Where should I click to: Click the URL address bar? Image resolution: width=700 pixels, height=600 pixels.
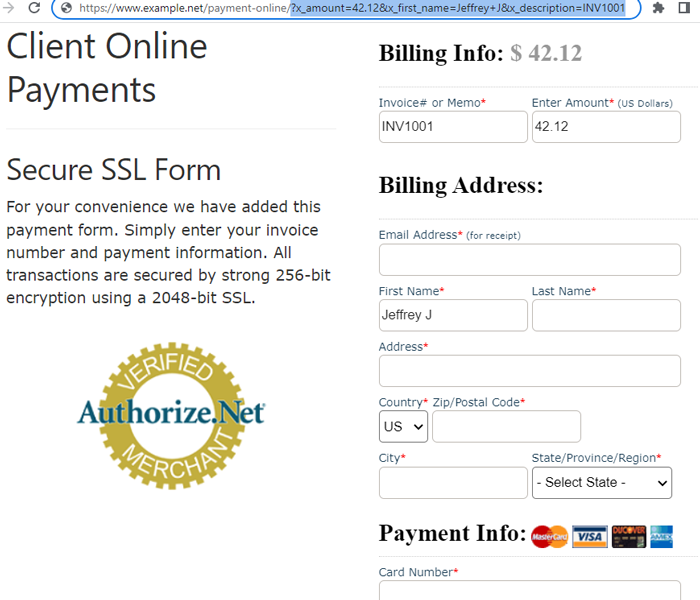(346, 8)
